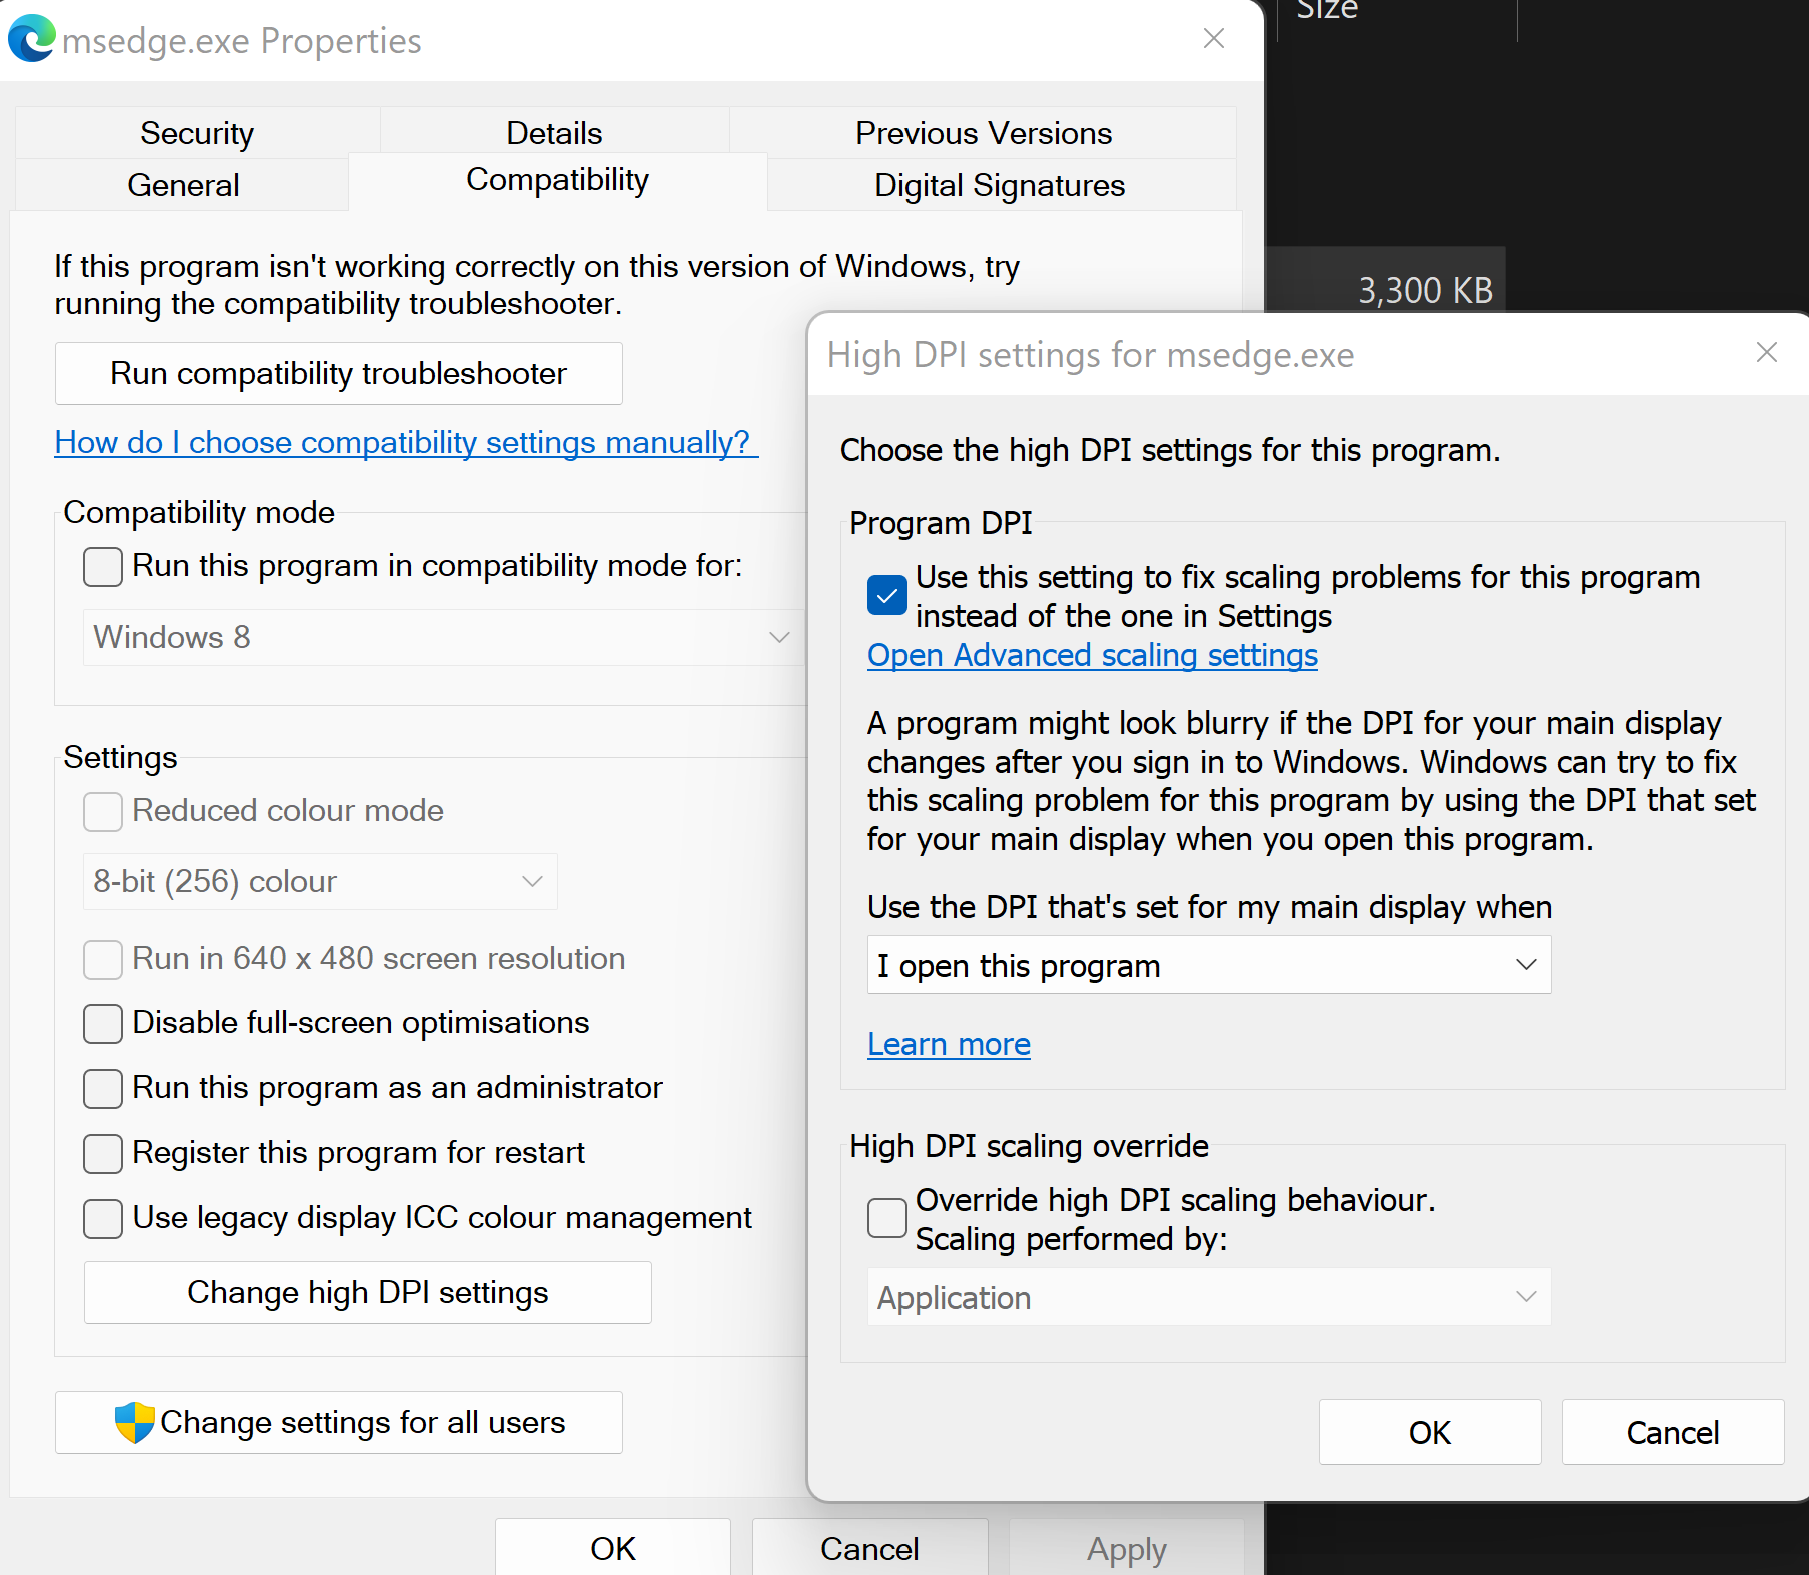Tick Override high DPI scaling behaviour checkbox

coord(887,1218)
